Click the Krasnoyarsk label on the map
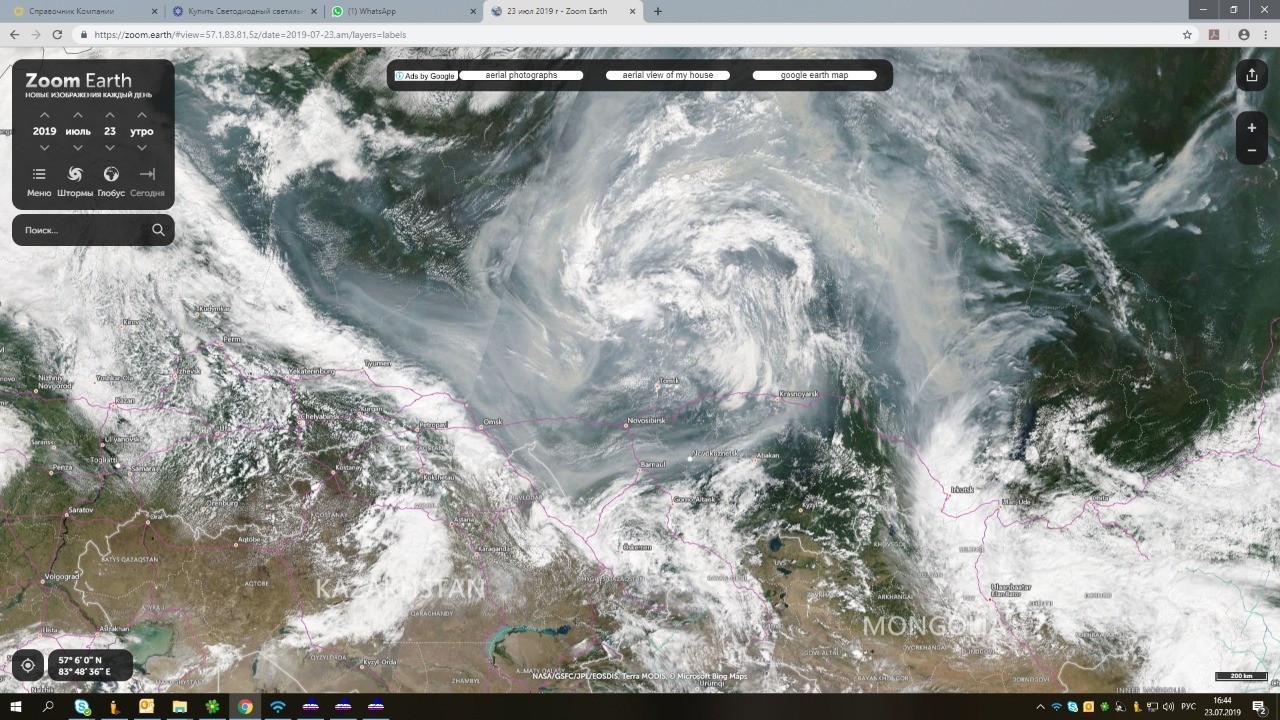The height and width of the screenshot is (720, 1280). [x=799, y=394]
